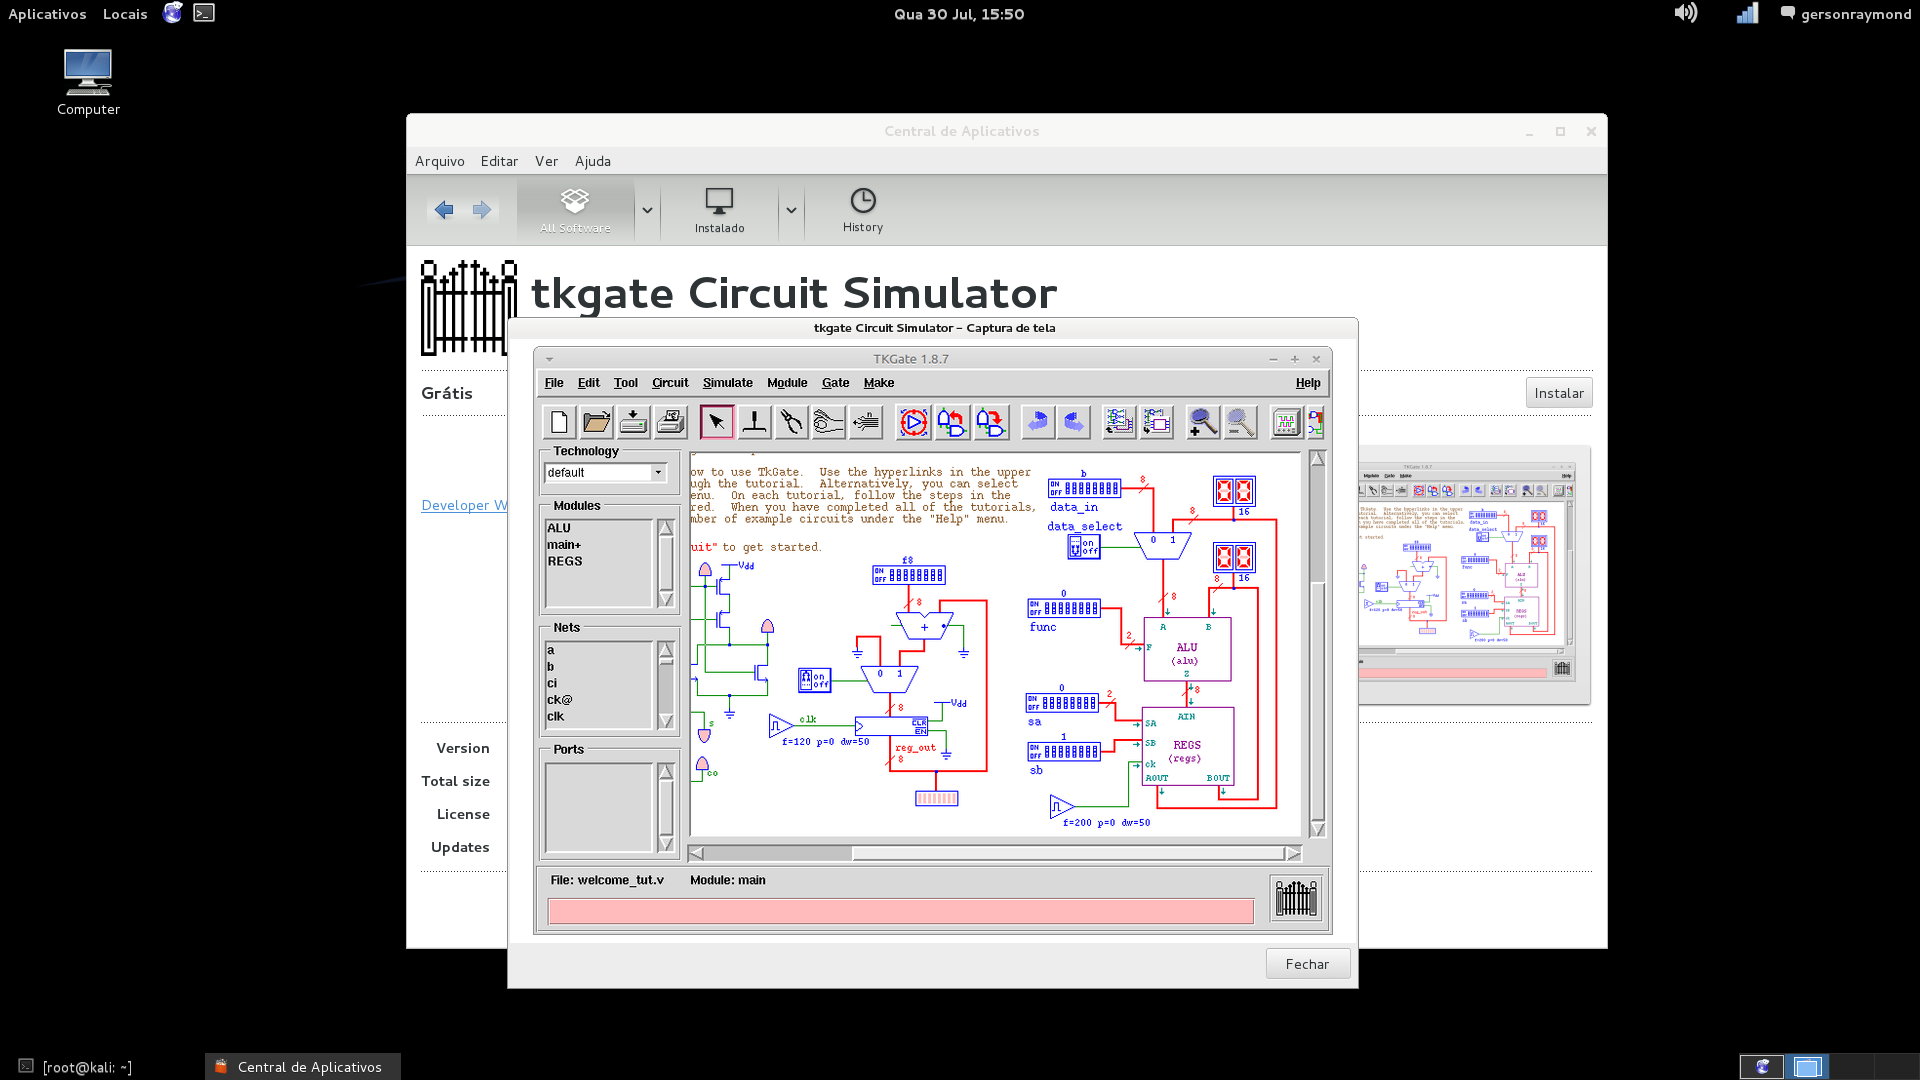Click the volume speaker icon

[x=1686, y=13]
